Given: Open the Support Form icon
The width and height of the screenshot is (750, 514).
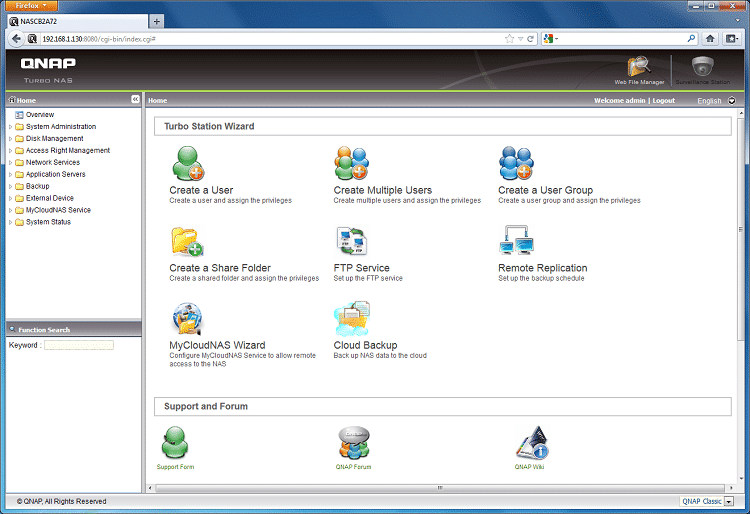Looking at the screenshot, I should pyautogui.click(x=175, y=442).
